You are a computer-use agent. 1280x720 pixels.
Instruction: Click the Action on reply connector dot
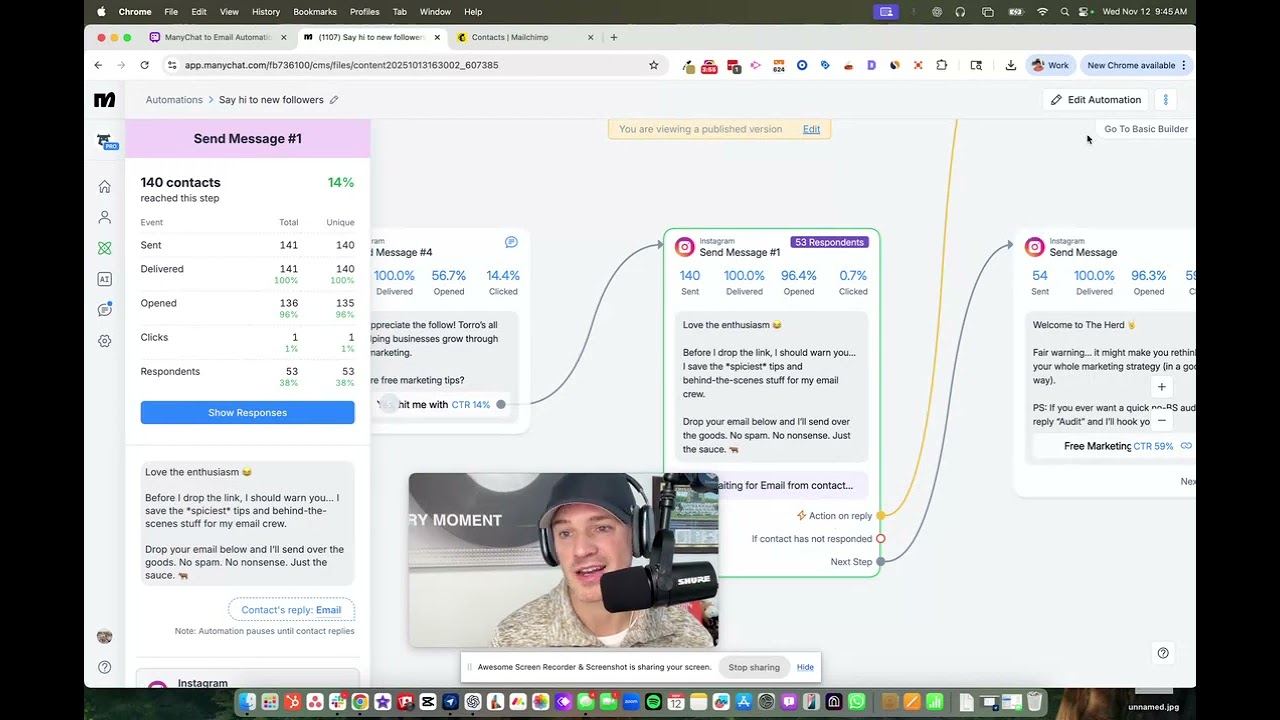click(x=881, y=516)
